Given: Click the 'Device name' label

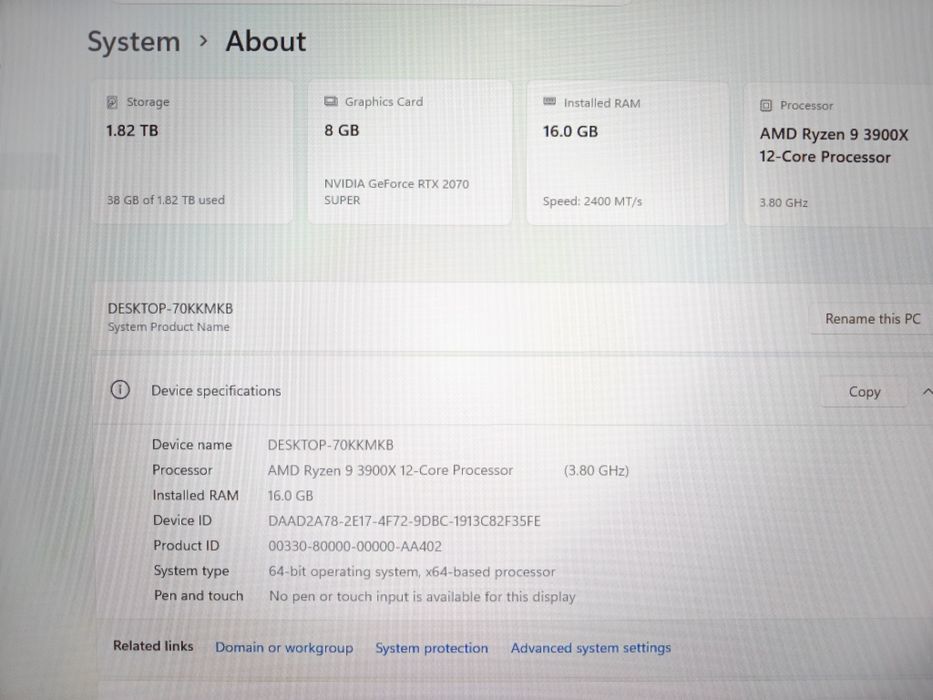Looking at the screenshot, I should 192,445.
